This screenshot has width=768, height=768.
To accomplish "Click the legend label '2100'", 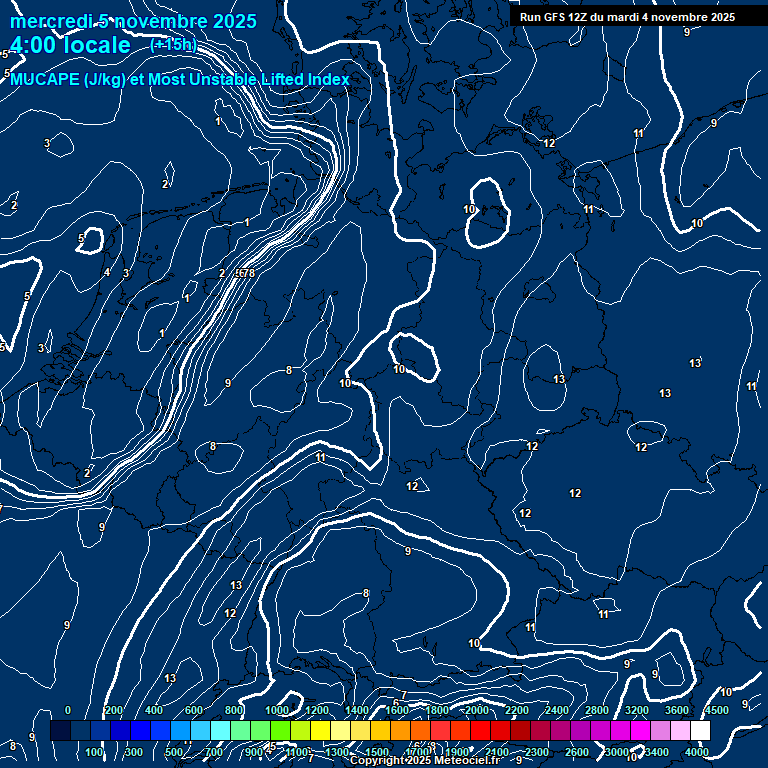I will click(x=497, y=752).
